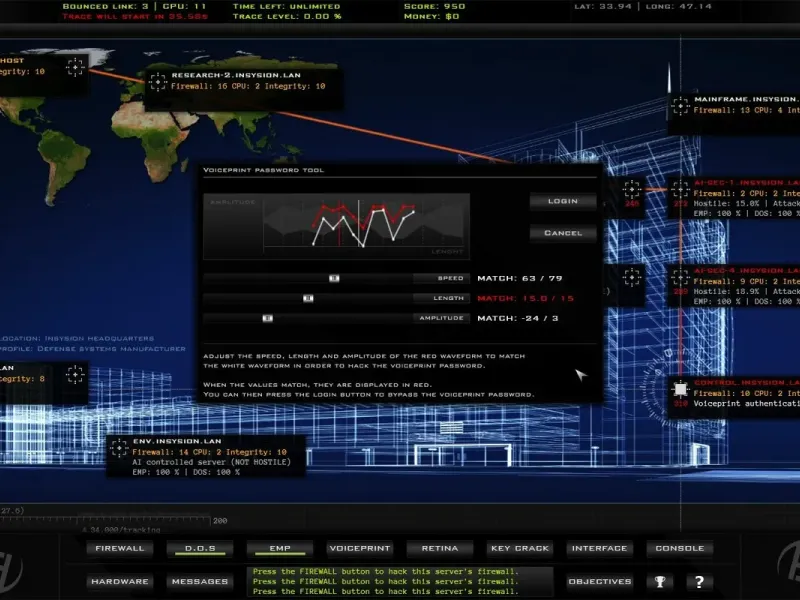800x600 pixels.
Task: Launch the Firewall hack tool
Action: coord(120,548)
